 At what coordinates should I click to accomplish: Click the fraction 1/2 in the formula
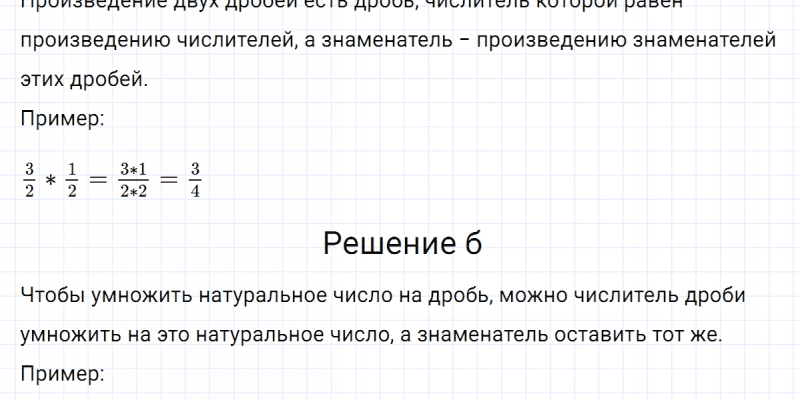tap(72, 178)
